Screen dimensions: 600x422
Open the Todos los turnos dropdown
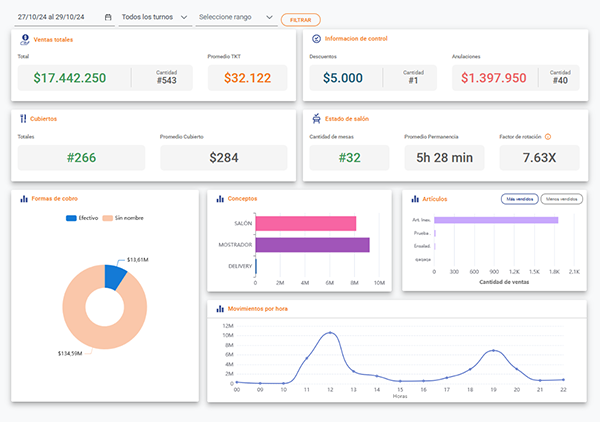pos(153,18)
